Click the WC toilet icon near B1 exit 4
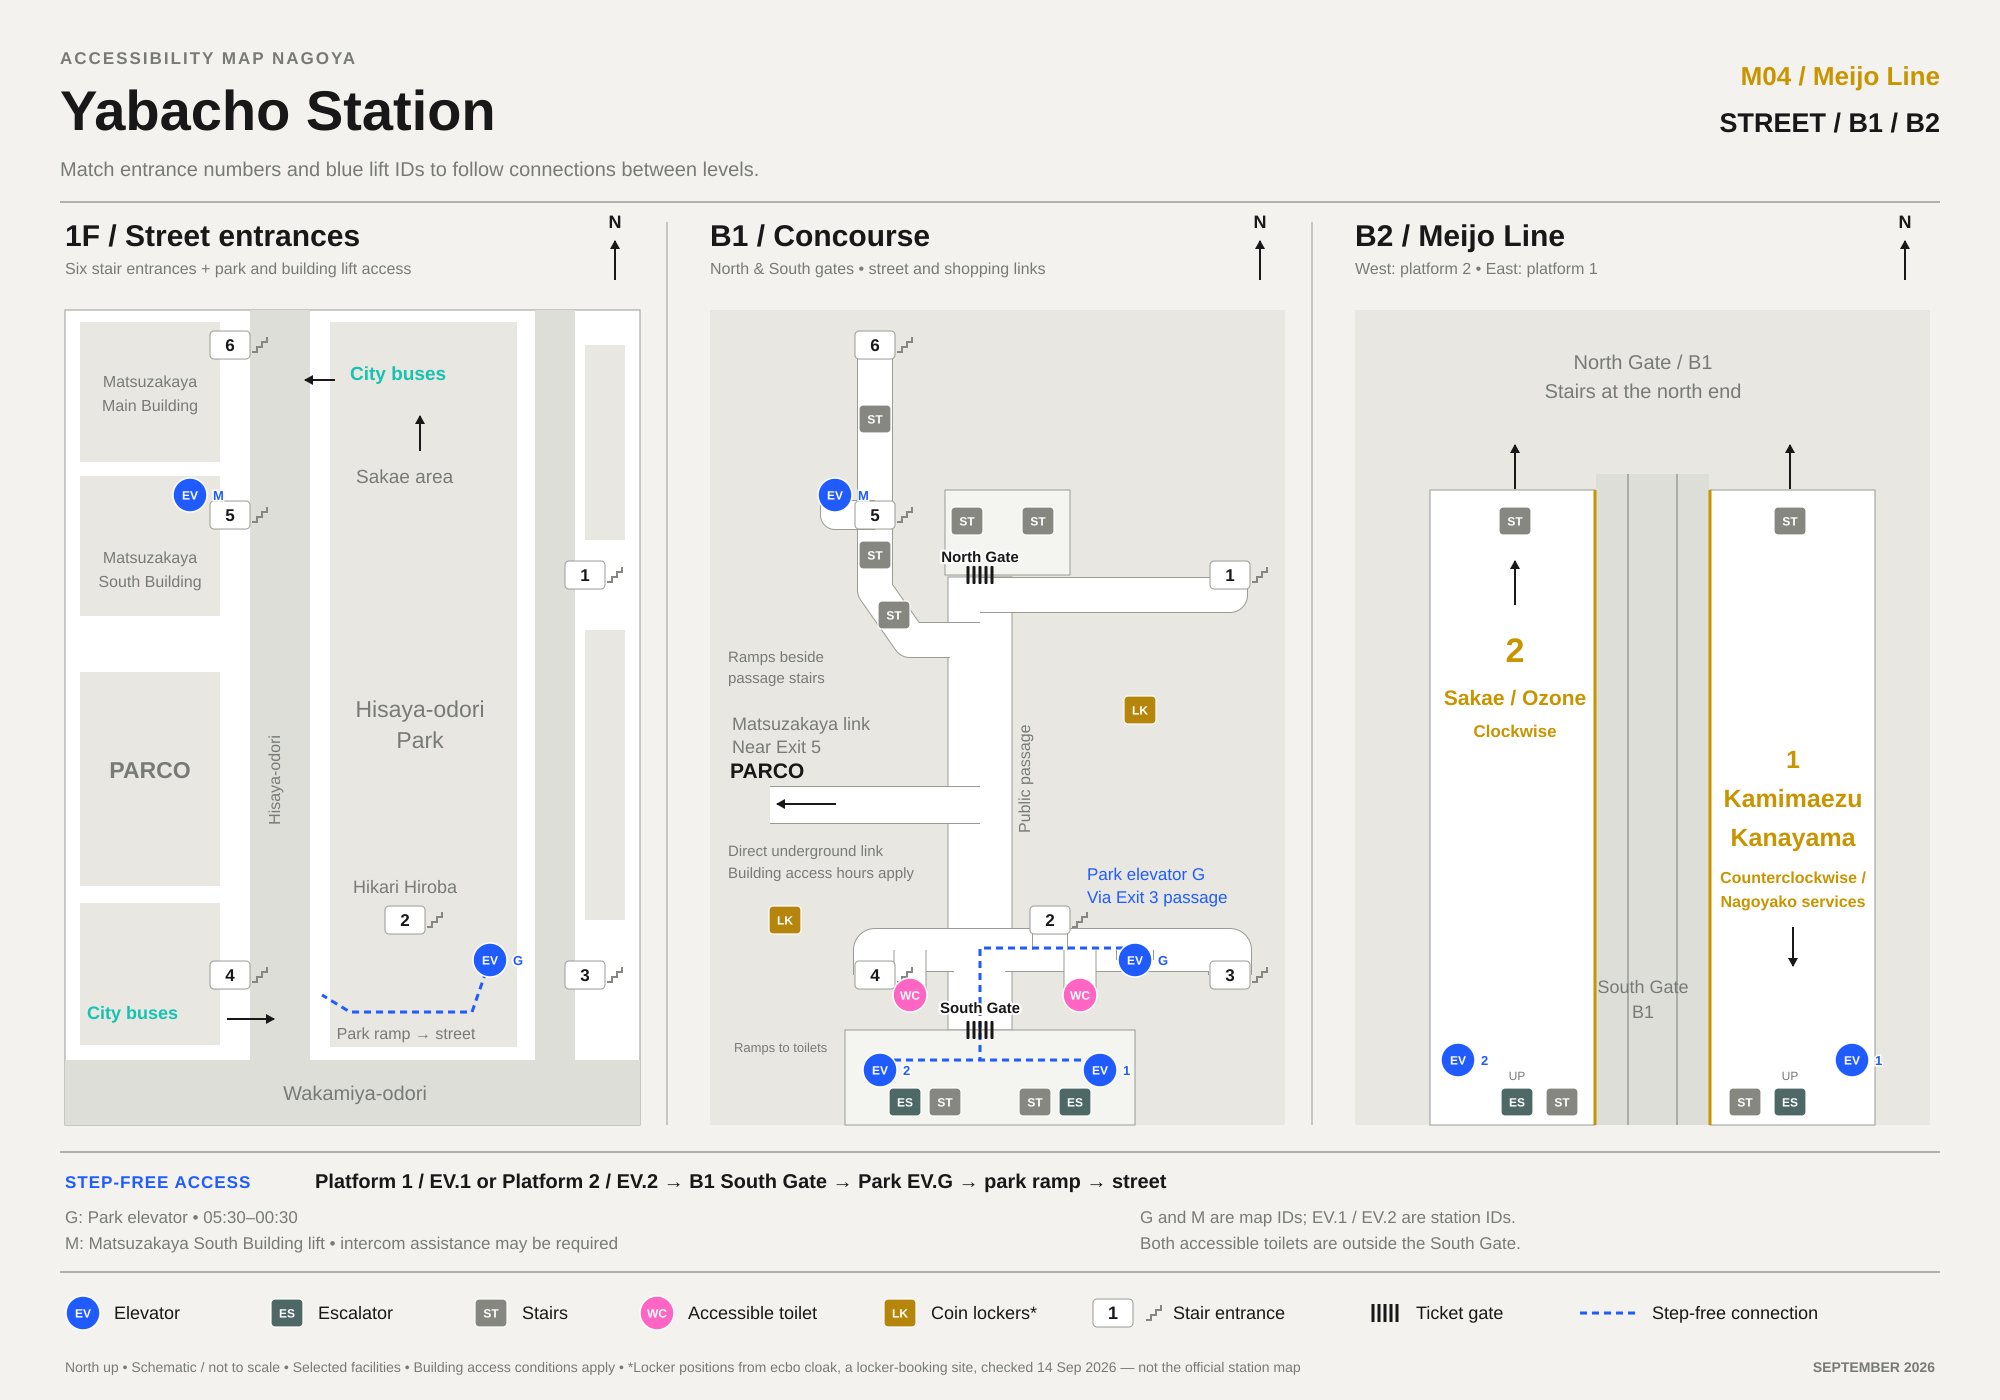The height and width of the screenshot is (1400, 2000). pos(910,995)
